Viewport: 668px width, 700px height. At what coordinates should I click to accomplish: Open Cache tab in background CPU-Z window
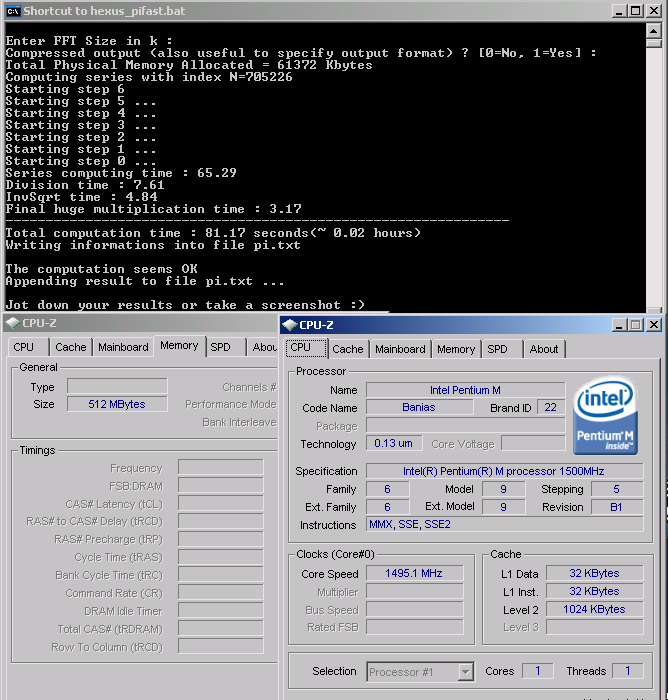click(x=71, y=347)
